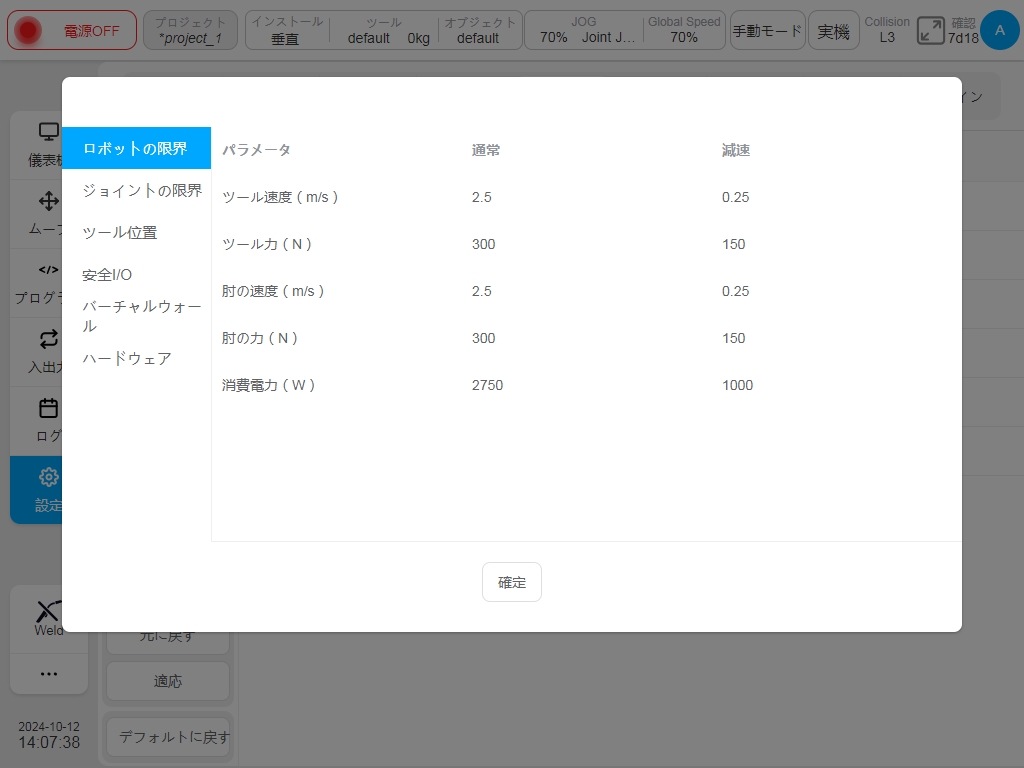The image size is (1024, 768).
Task: Click the 確認 7d18 status text
Action: [x=963, y=31]
